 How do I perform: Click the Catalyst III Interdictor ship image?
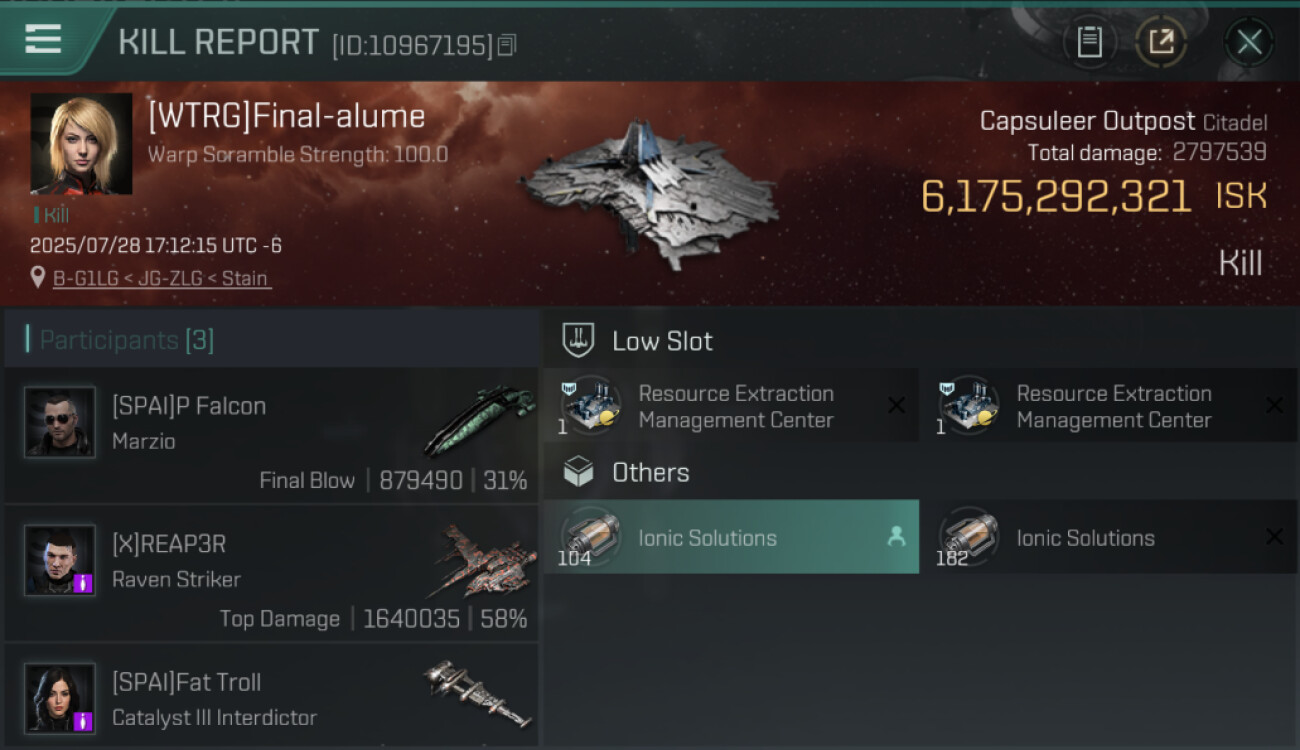click(476, 692)
